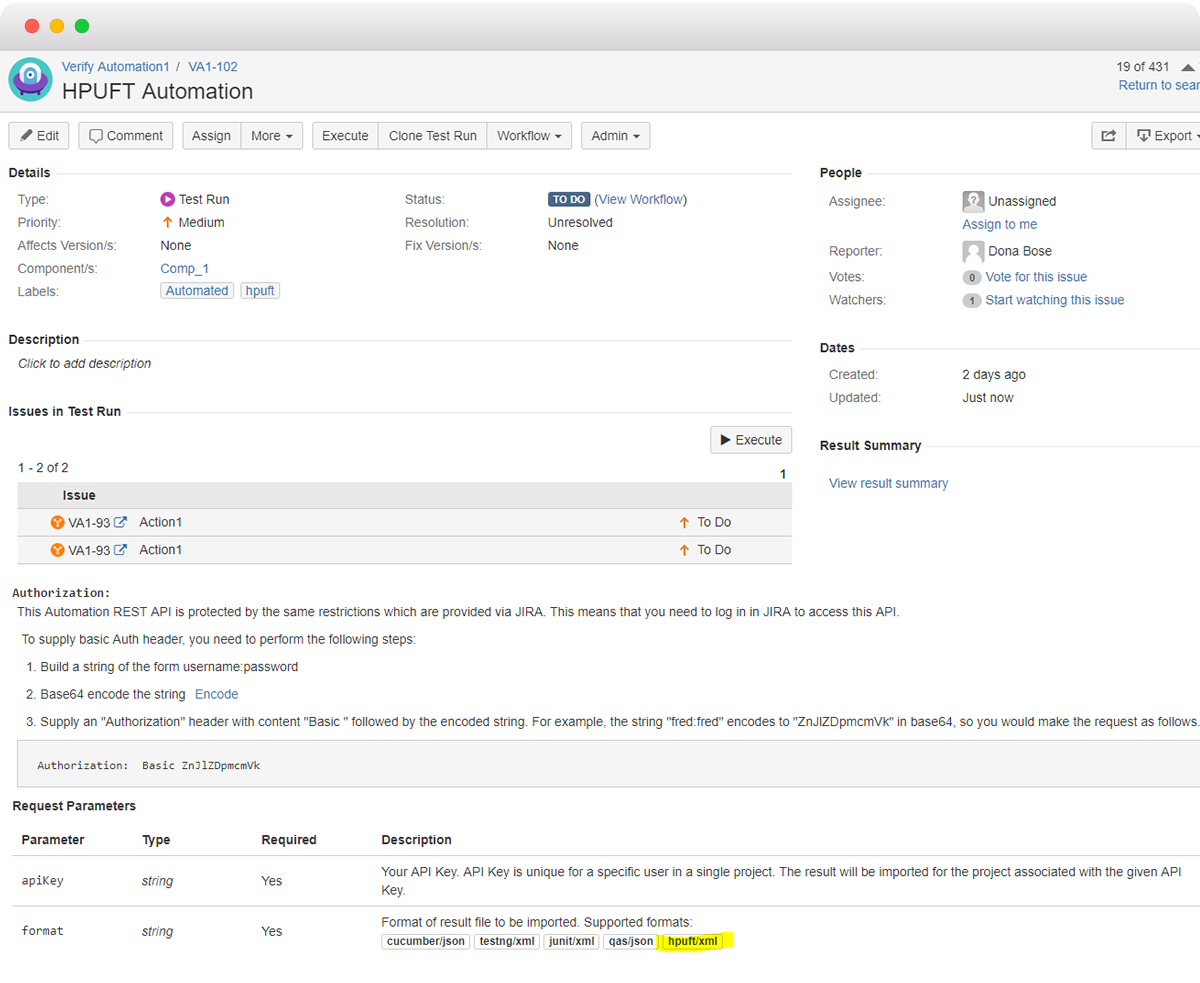Click Return to search link
1200x983 pixels.
point(1159,85)
